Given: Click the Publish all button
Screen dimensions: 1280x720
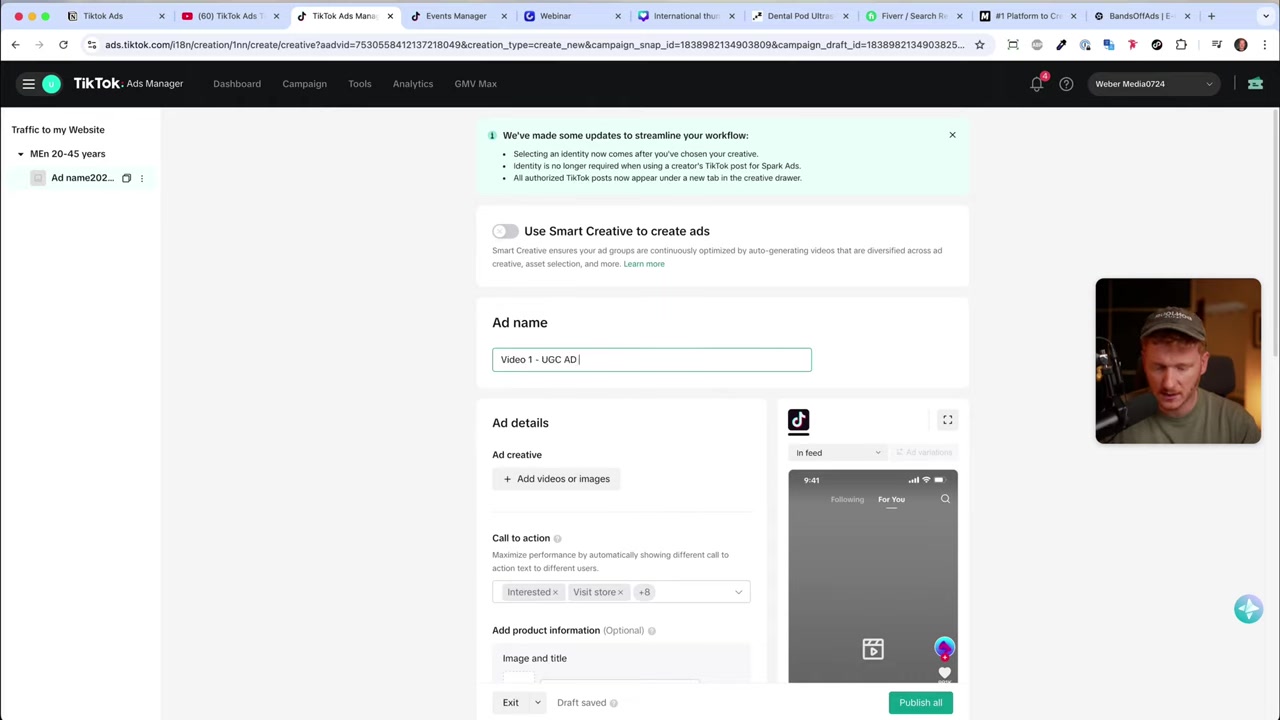Looking at the screenshot, I should tap(920, 702).
